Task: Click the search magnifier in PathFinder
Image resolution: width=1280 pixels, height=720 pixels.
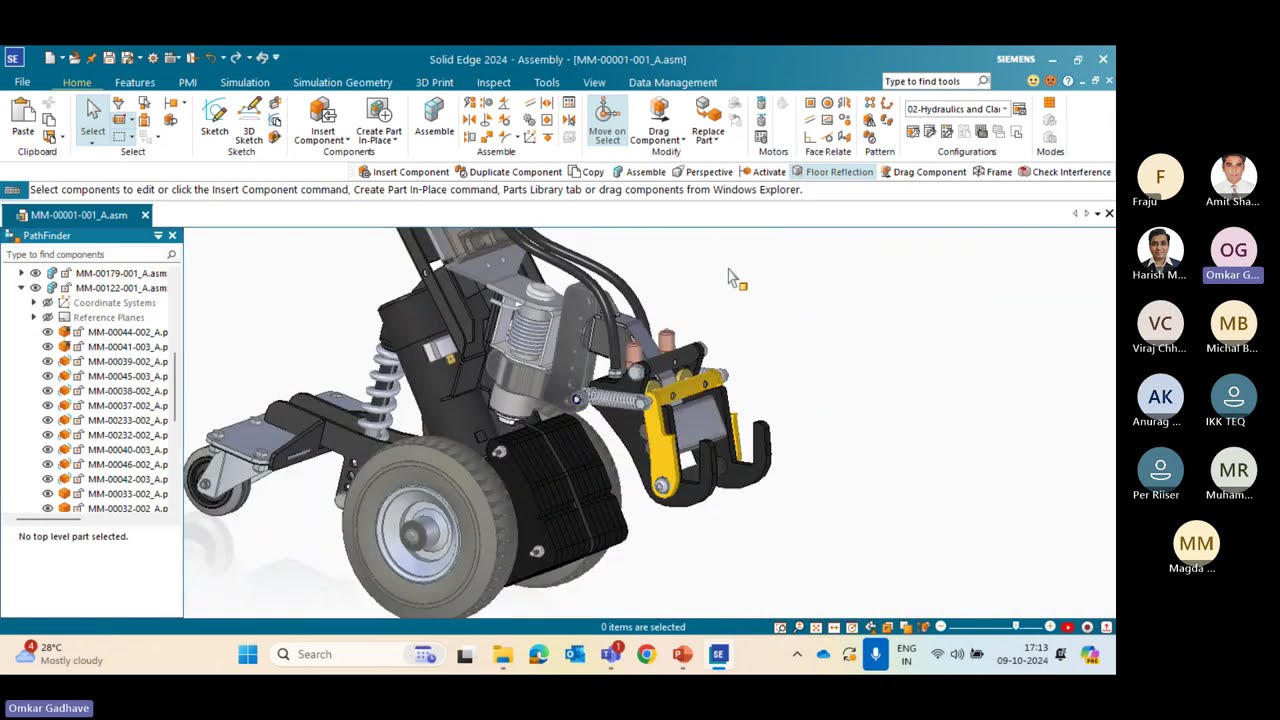Action: point(171,255)
